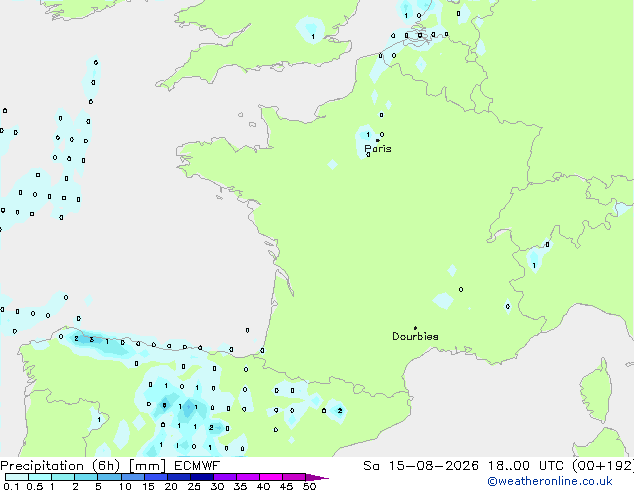Image resolution: width=634 pixels, height=490 pixels.
Task: Click the '(00+192)' forecast offset text
Action: pos(603,466)
